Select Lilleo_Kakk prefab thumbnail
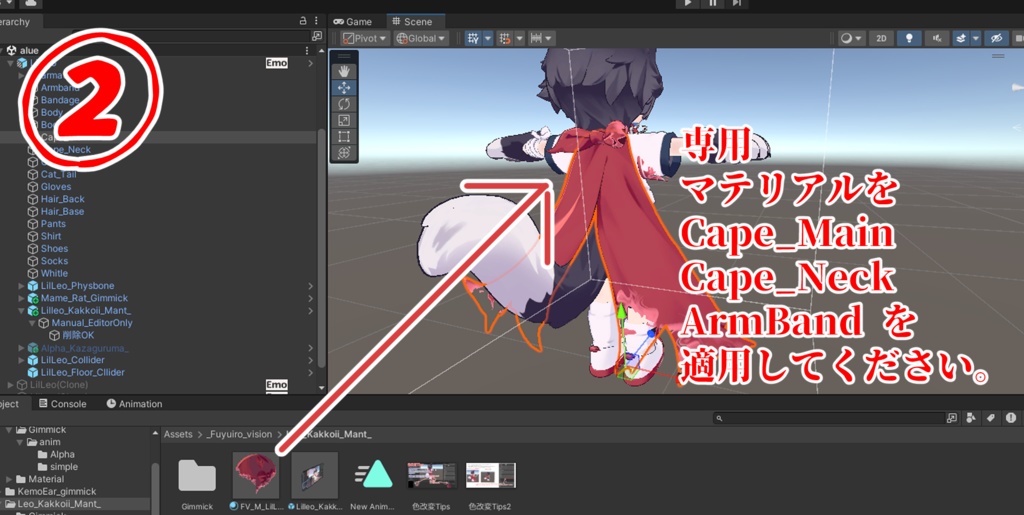The height and width of the screenshot is (515, 1024). tap(315, 476)
